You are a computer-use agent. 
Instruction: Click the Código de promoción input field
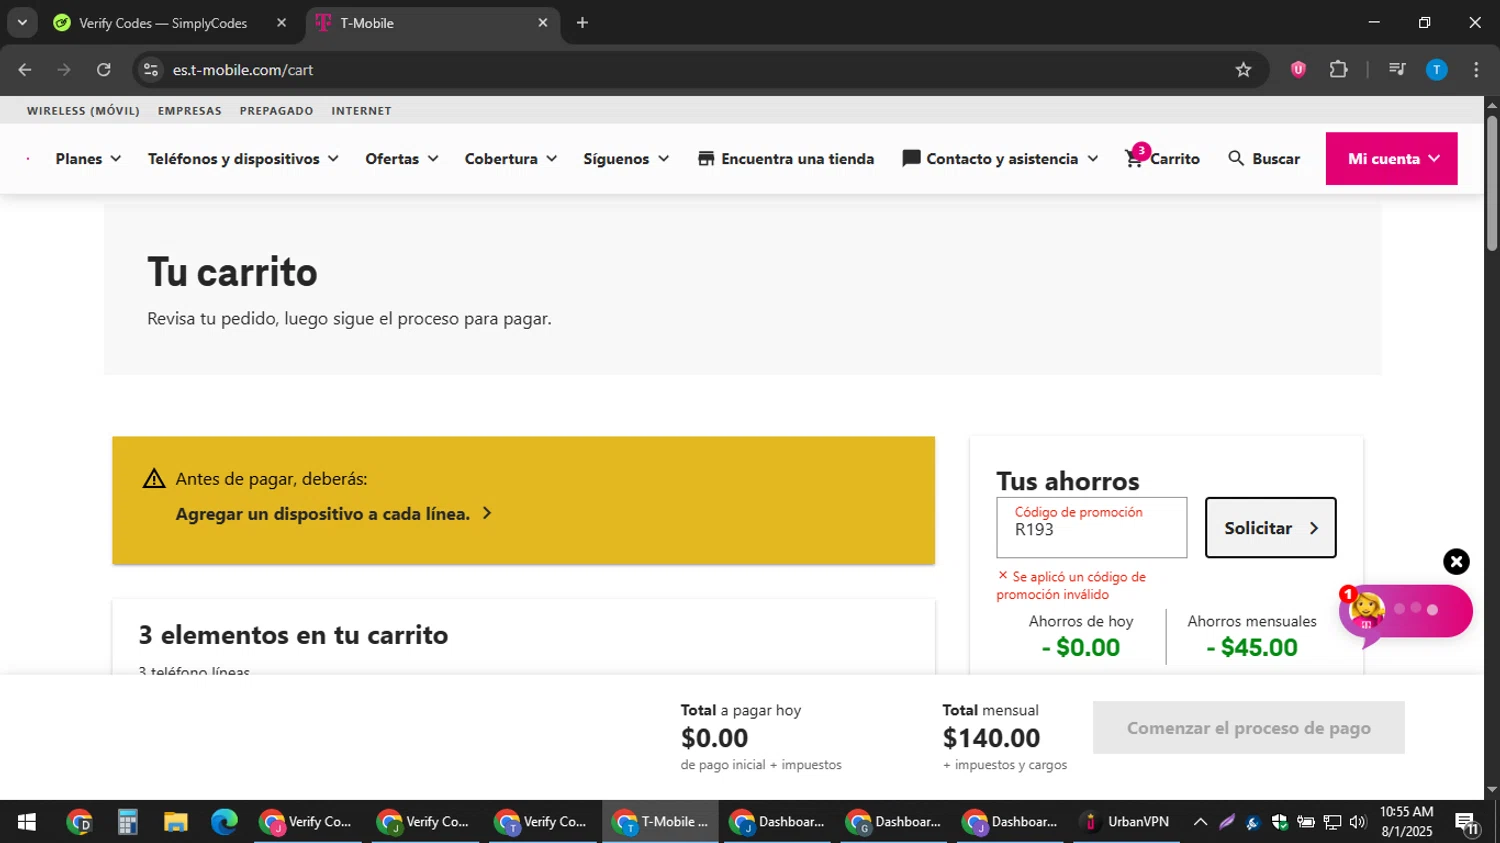click(1091, 527)
